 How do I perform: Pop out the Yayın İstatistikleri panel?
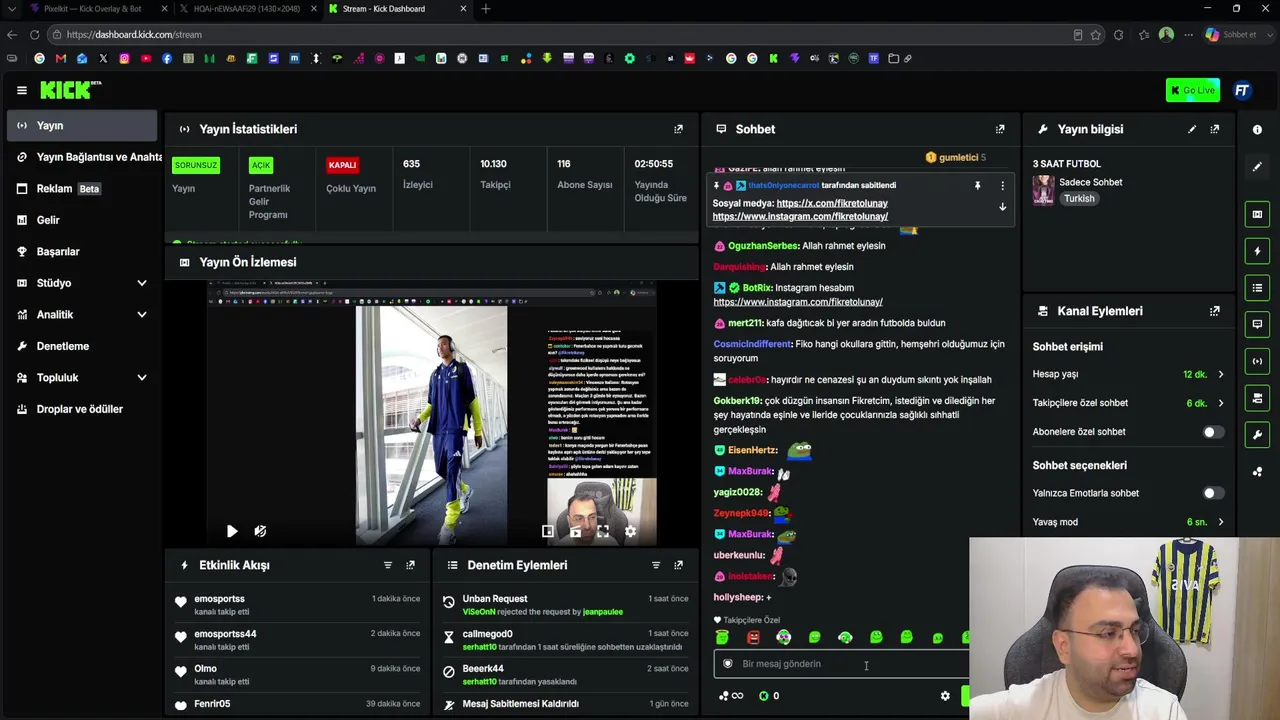(x=678, y=129)
